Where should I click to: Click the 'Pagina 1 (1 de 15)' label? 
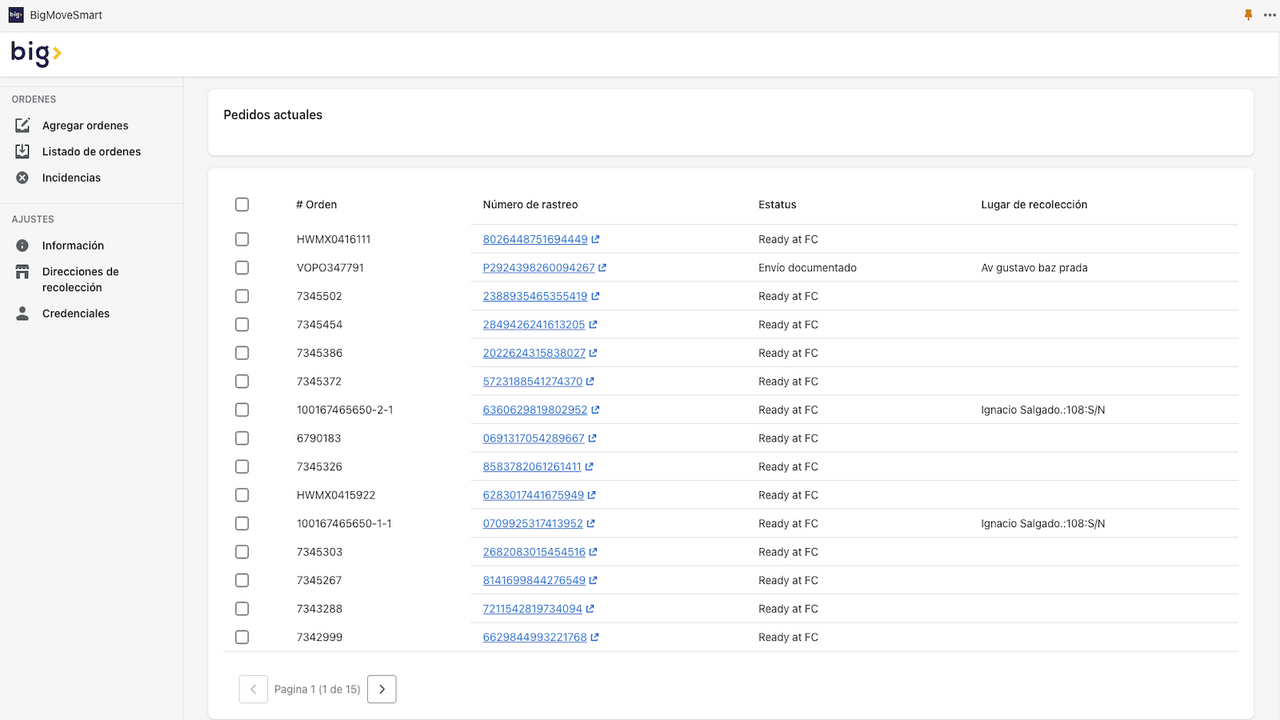click(x=317, y=690)
